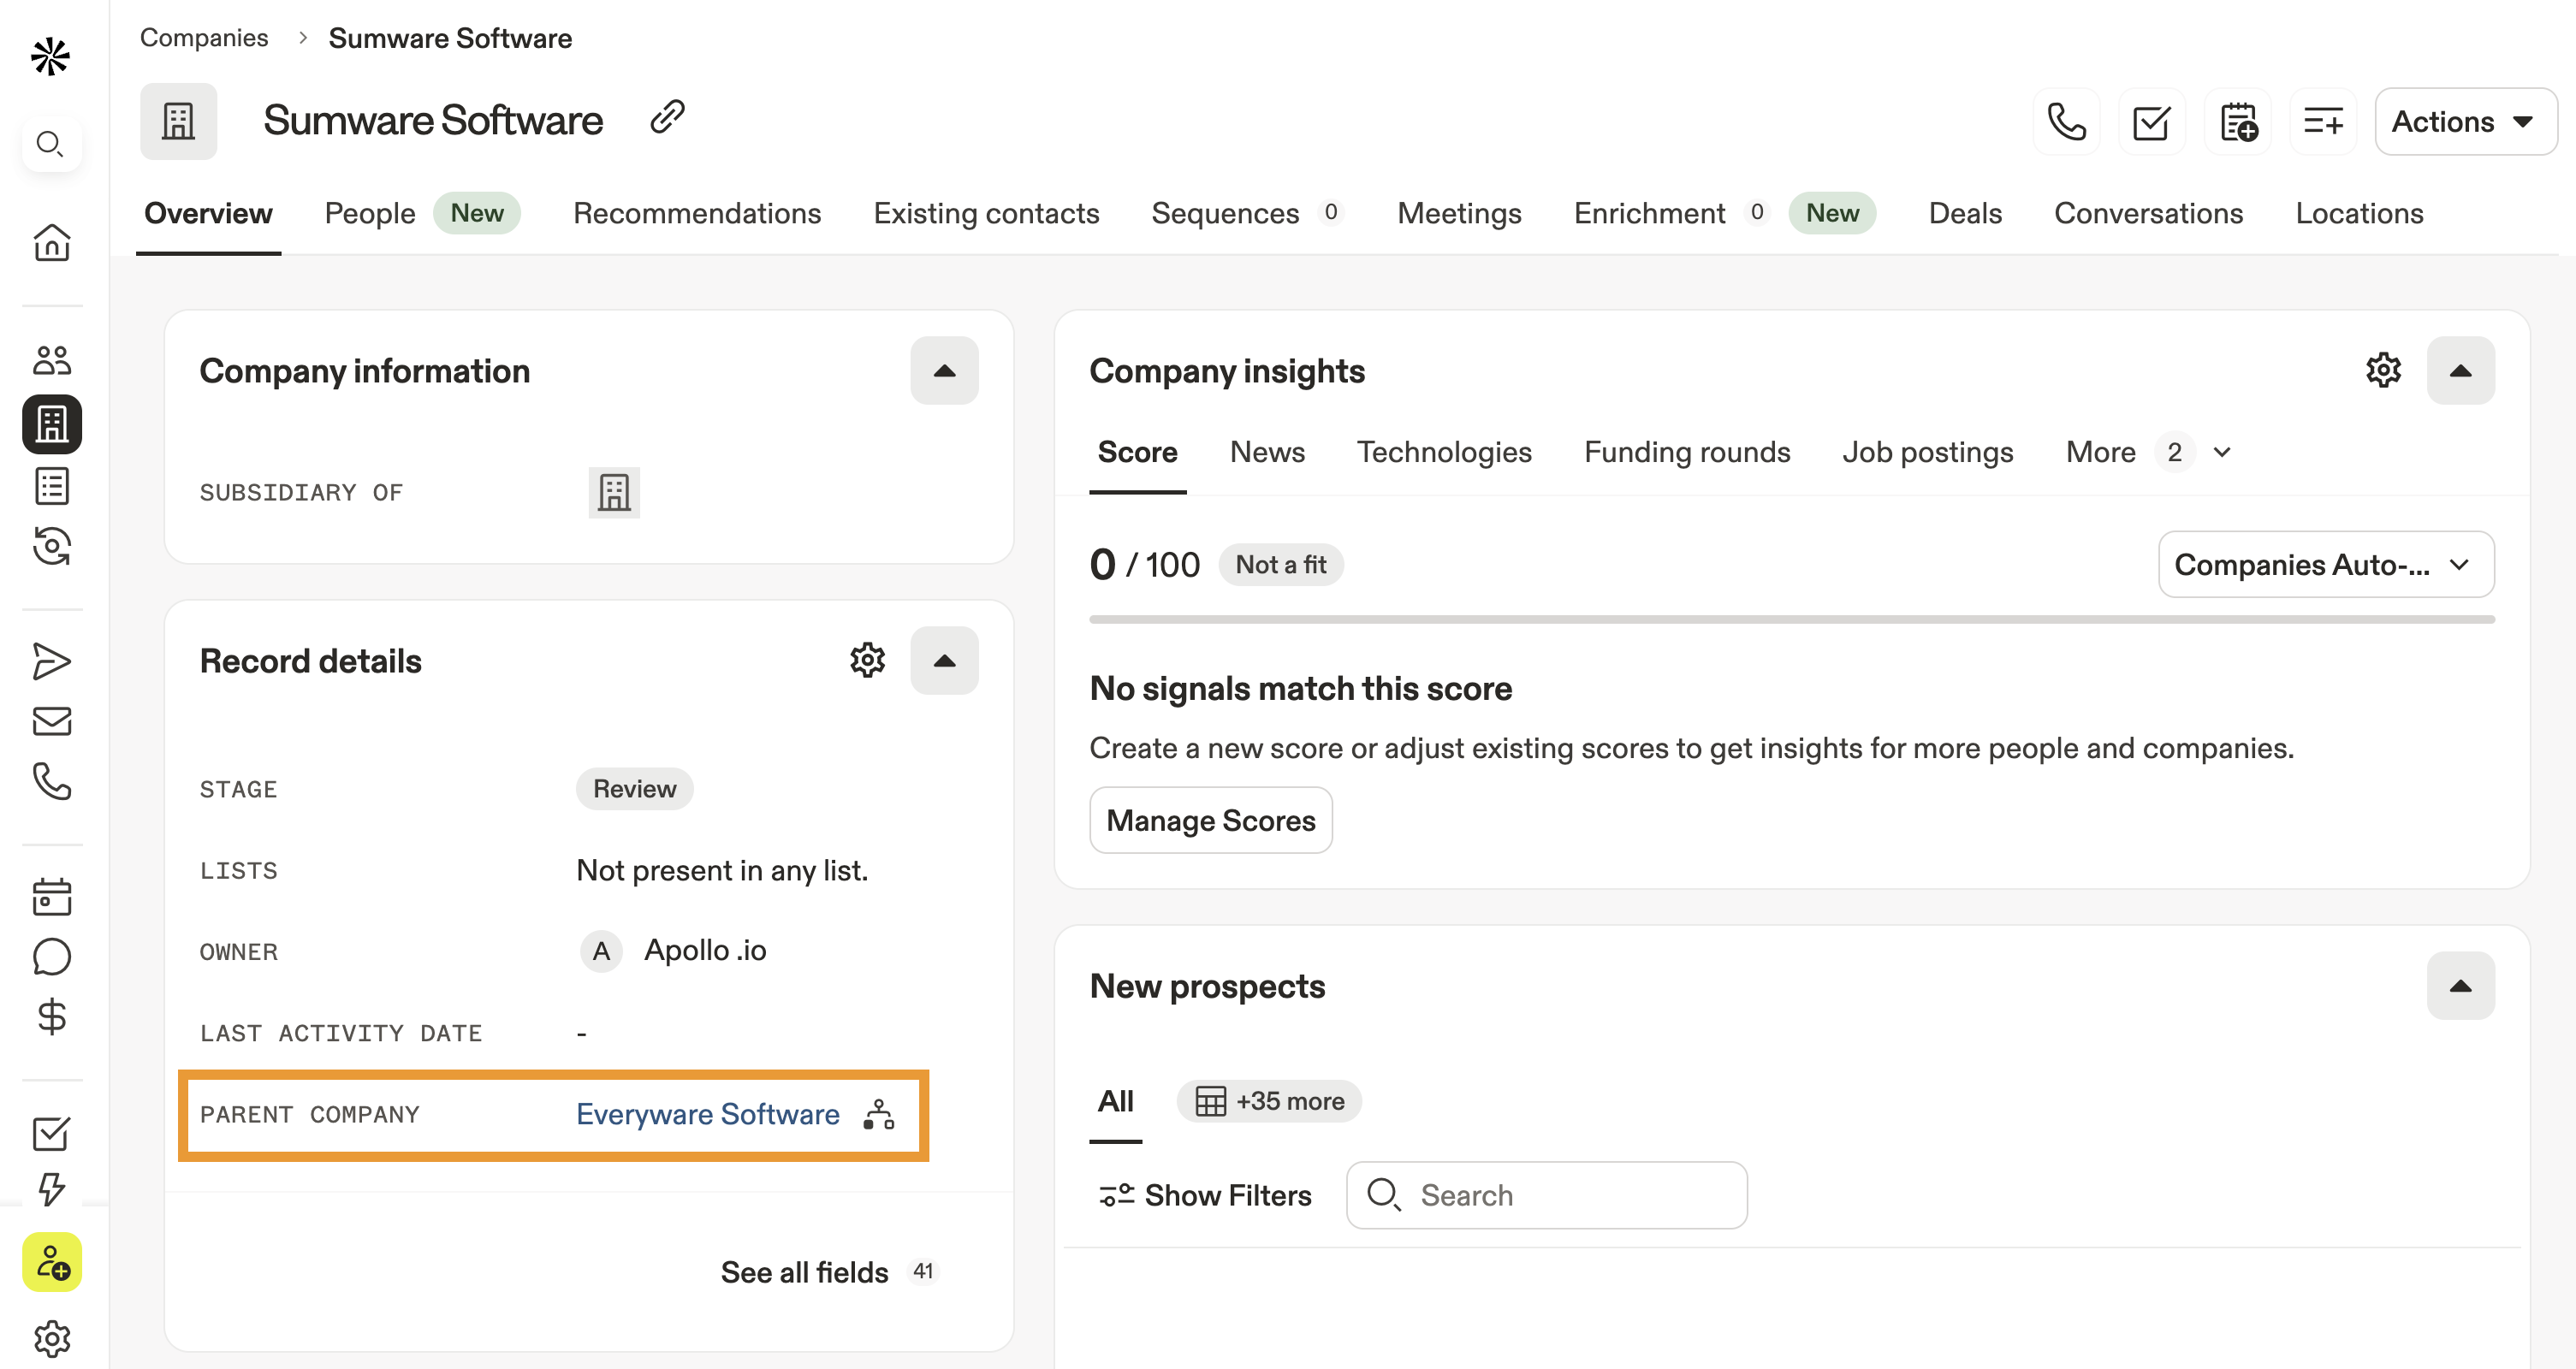The image size is (2576, 1369).
Task: Click the Review stage badge
Action: [634, 789]
